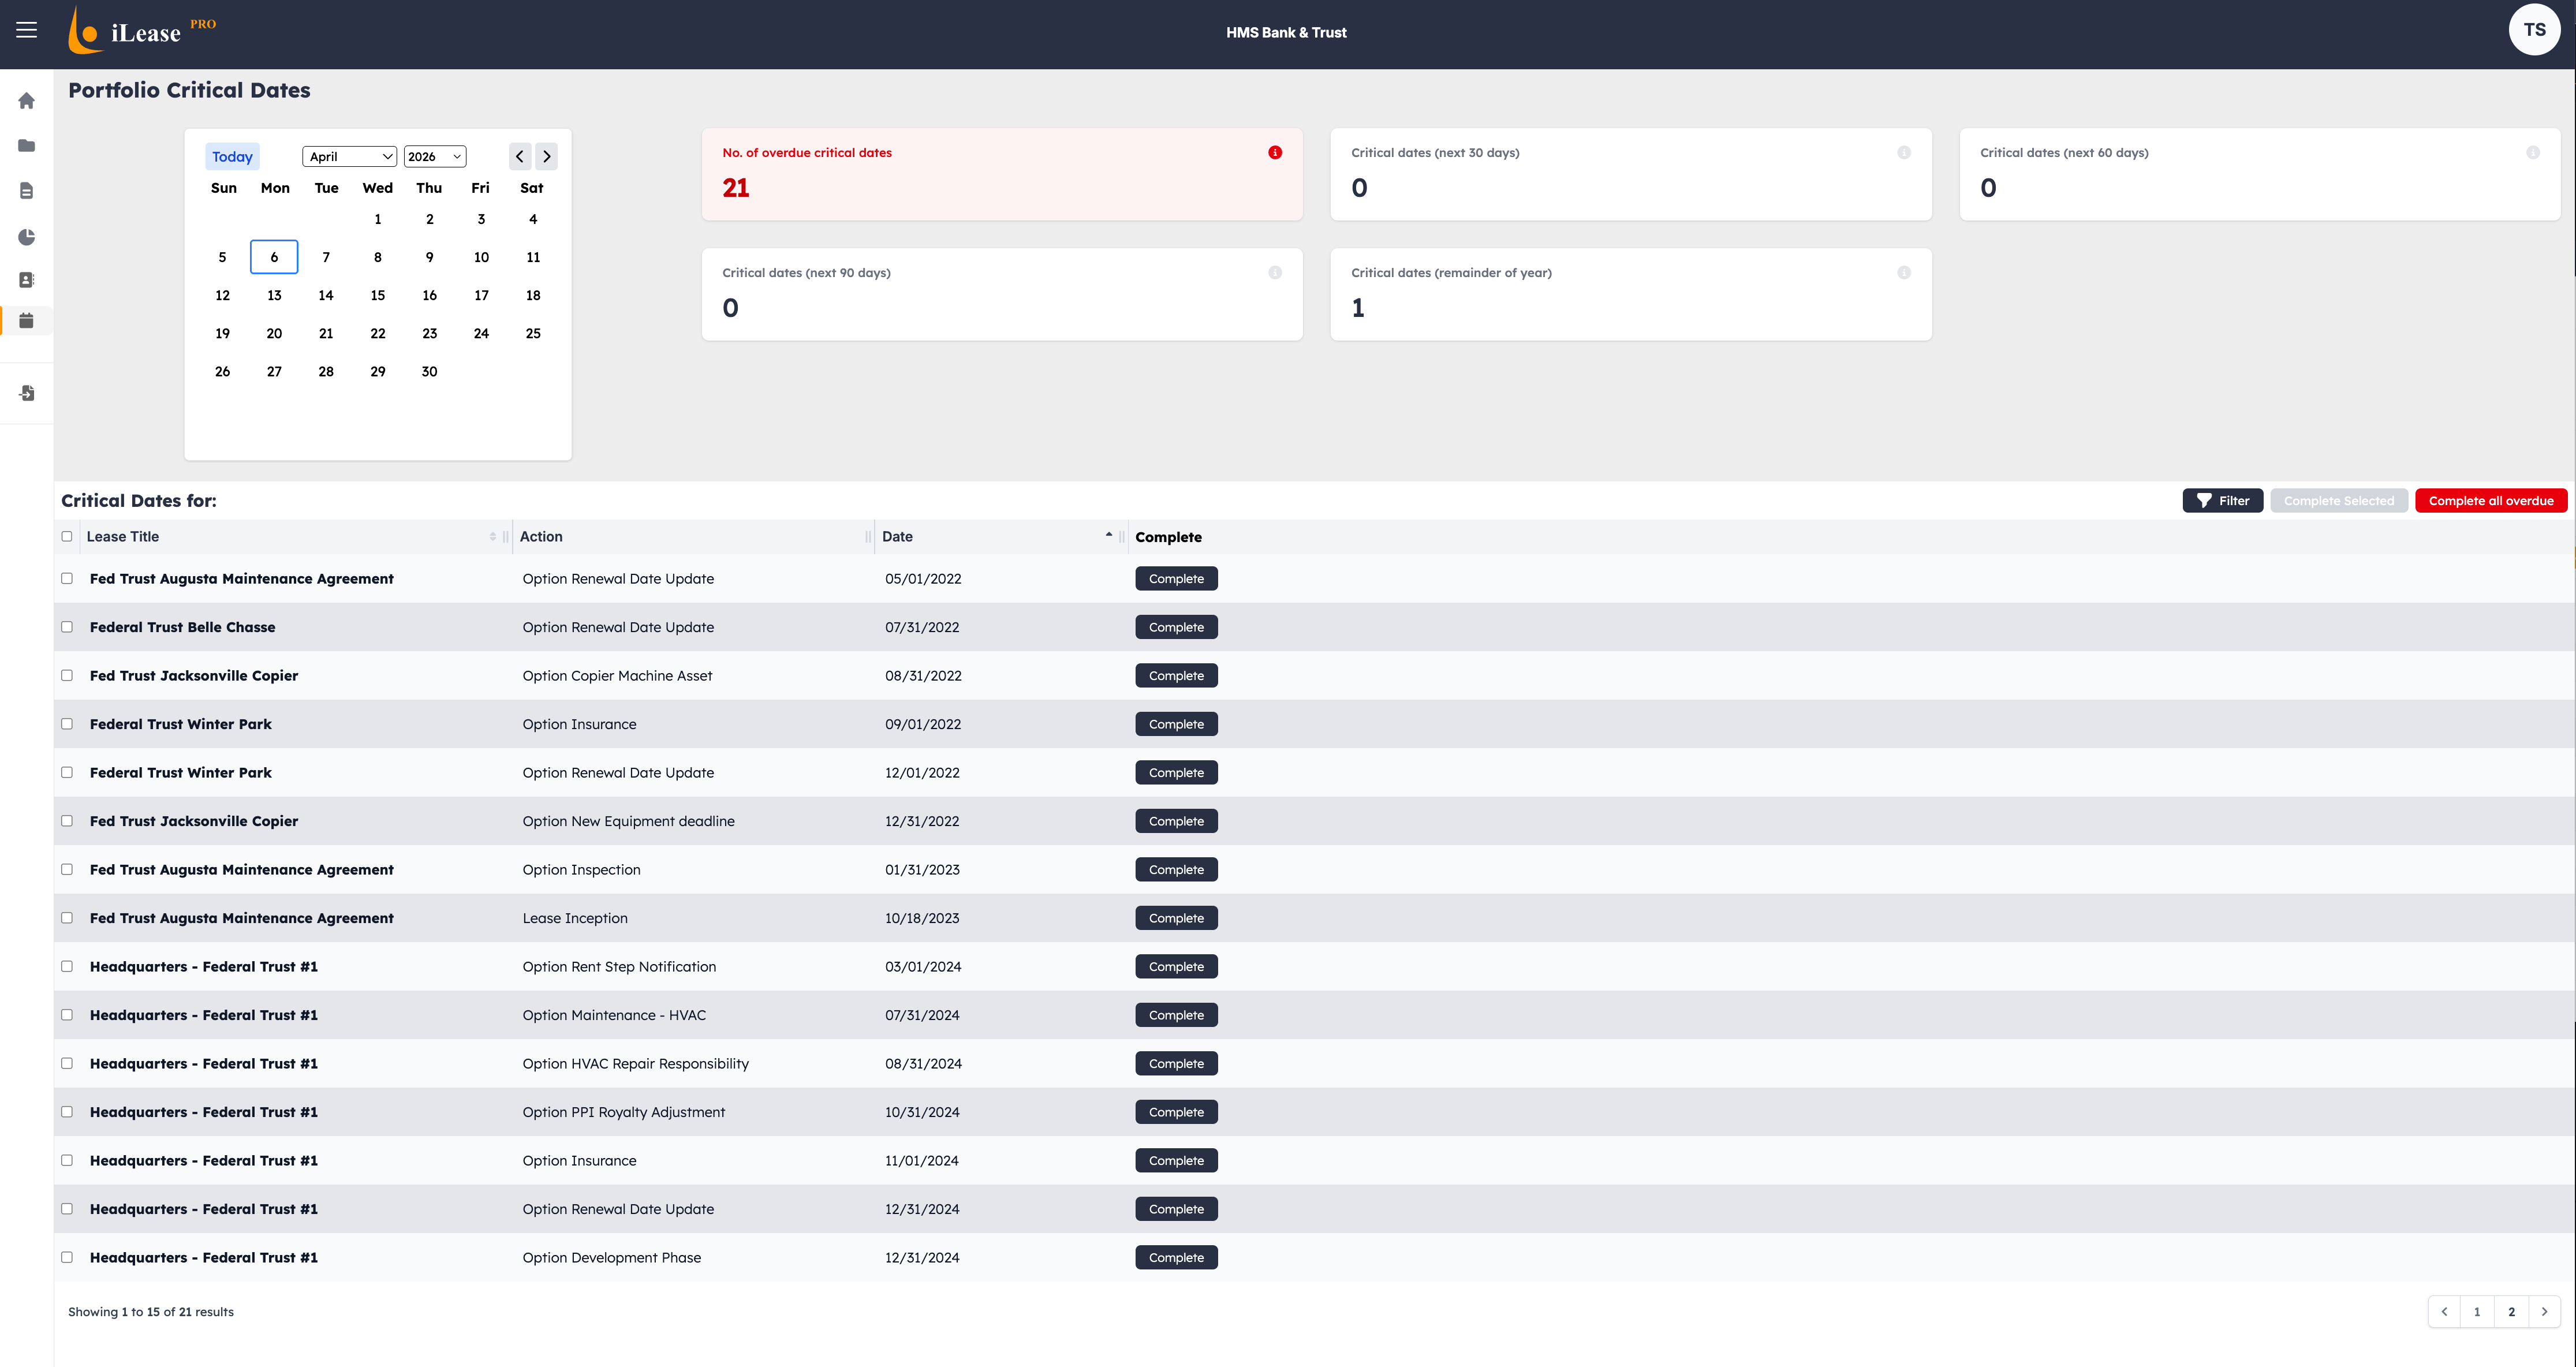Screen dimensions: 2576x1367
Task: Toggle the Date column sort arrow
Action: (1108, 535)
